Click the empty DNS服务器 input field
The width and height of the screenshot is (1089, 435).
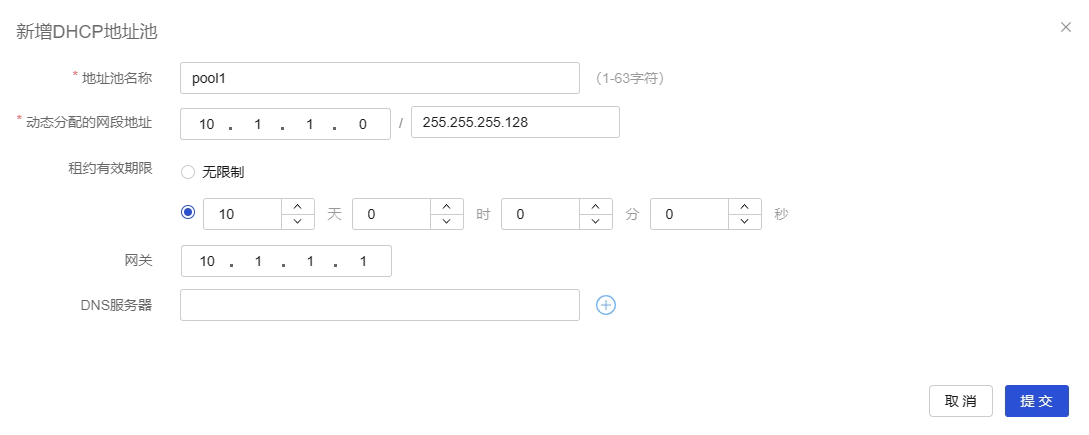point(380,305)
